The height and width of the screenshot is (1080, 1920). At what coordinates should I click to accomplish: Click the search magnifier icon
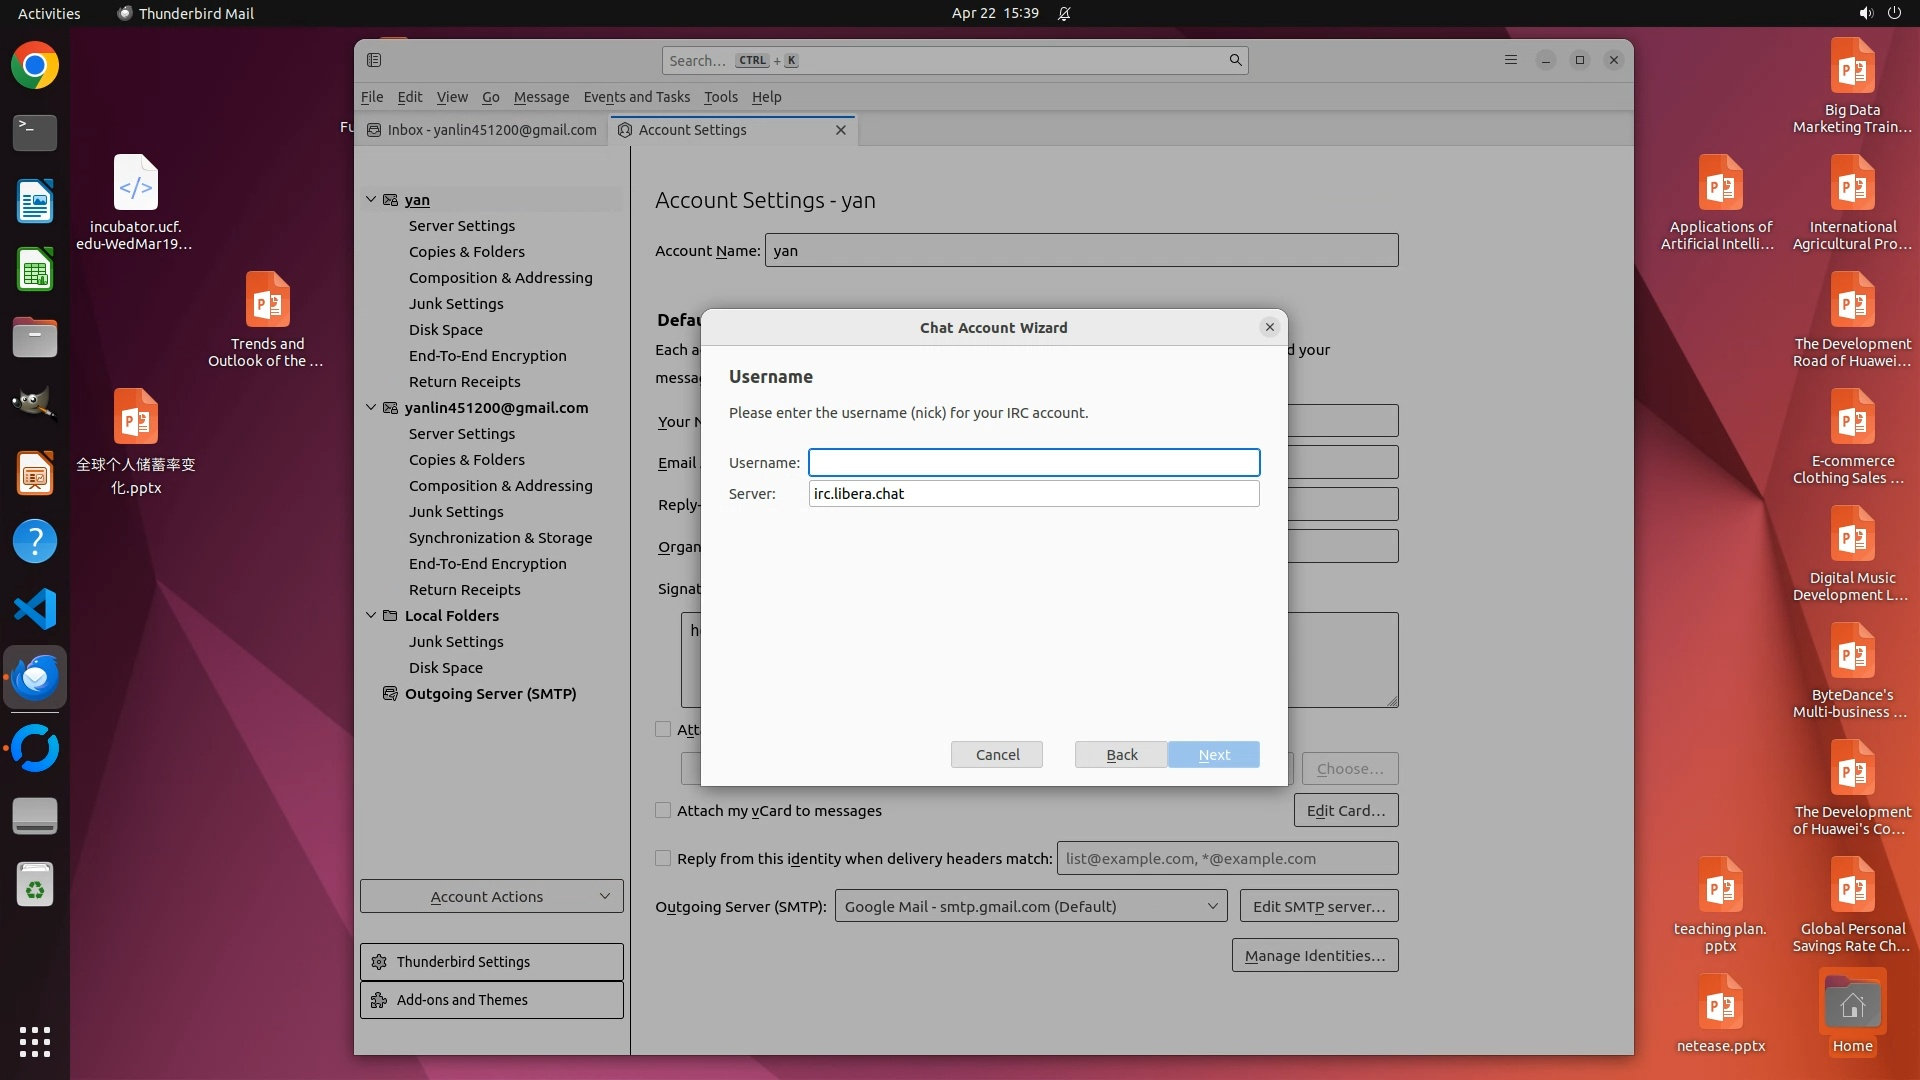[x=1235, y=60]
